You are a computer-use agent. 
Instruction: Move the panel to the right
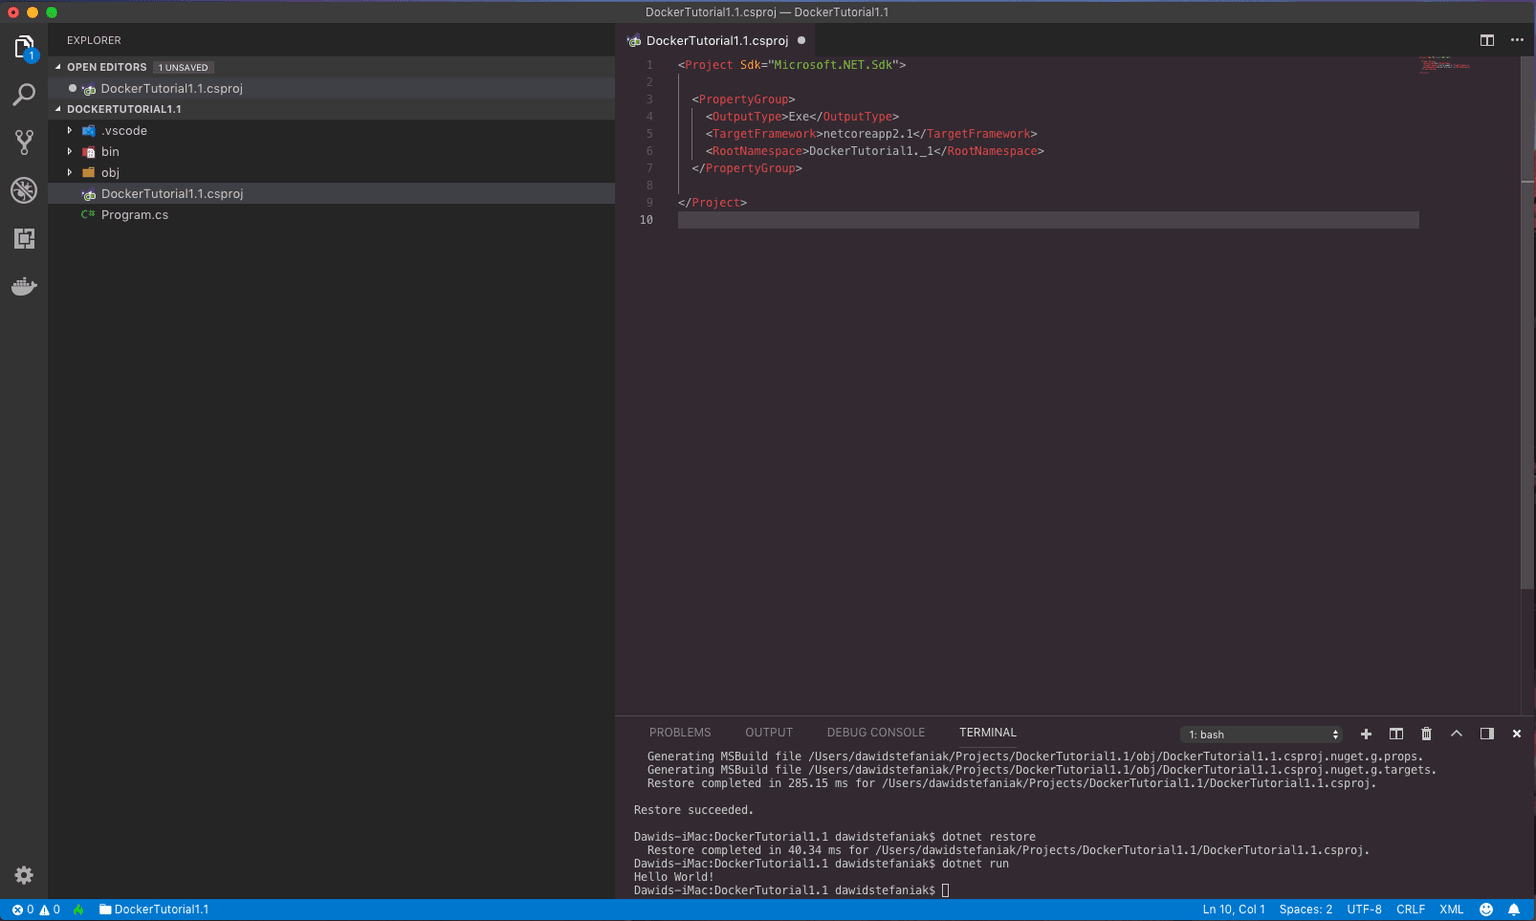point(1487,734)
